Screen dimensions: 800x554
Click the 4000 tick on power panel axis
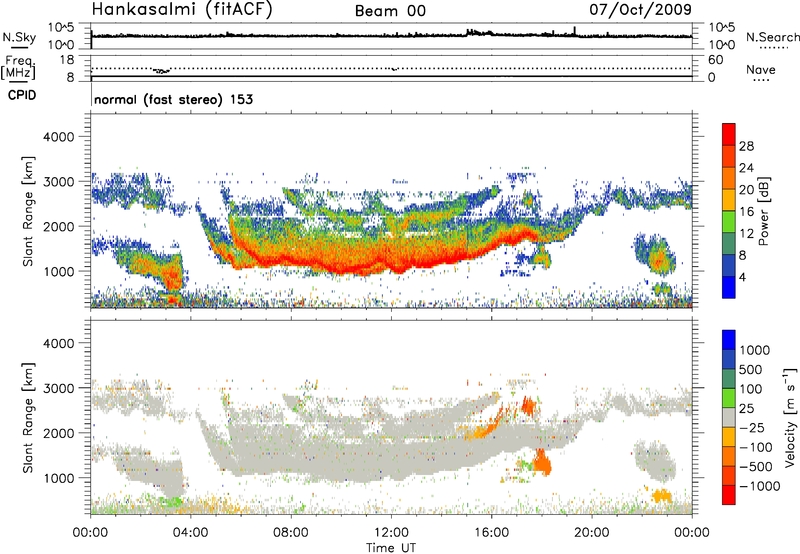[x=58, y=137]
